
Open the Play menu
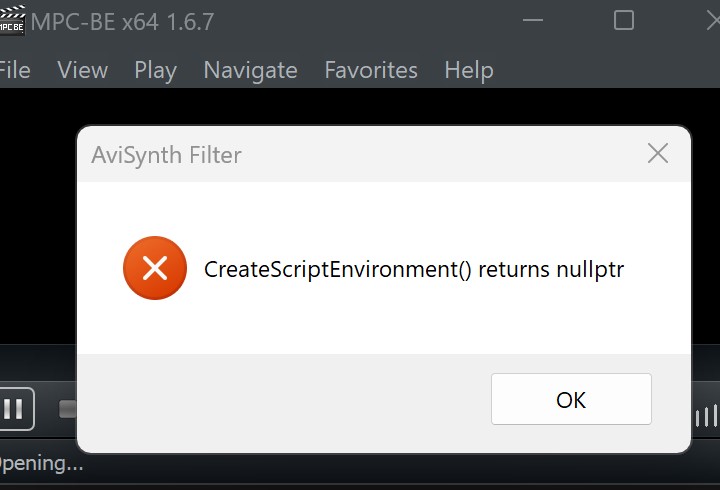(x=155, y=70)
